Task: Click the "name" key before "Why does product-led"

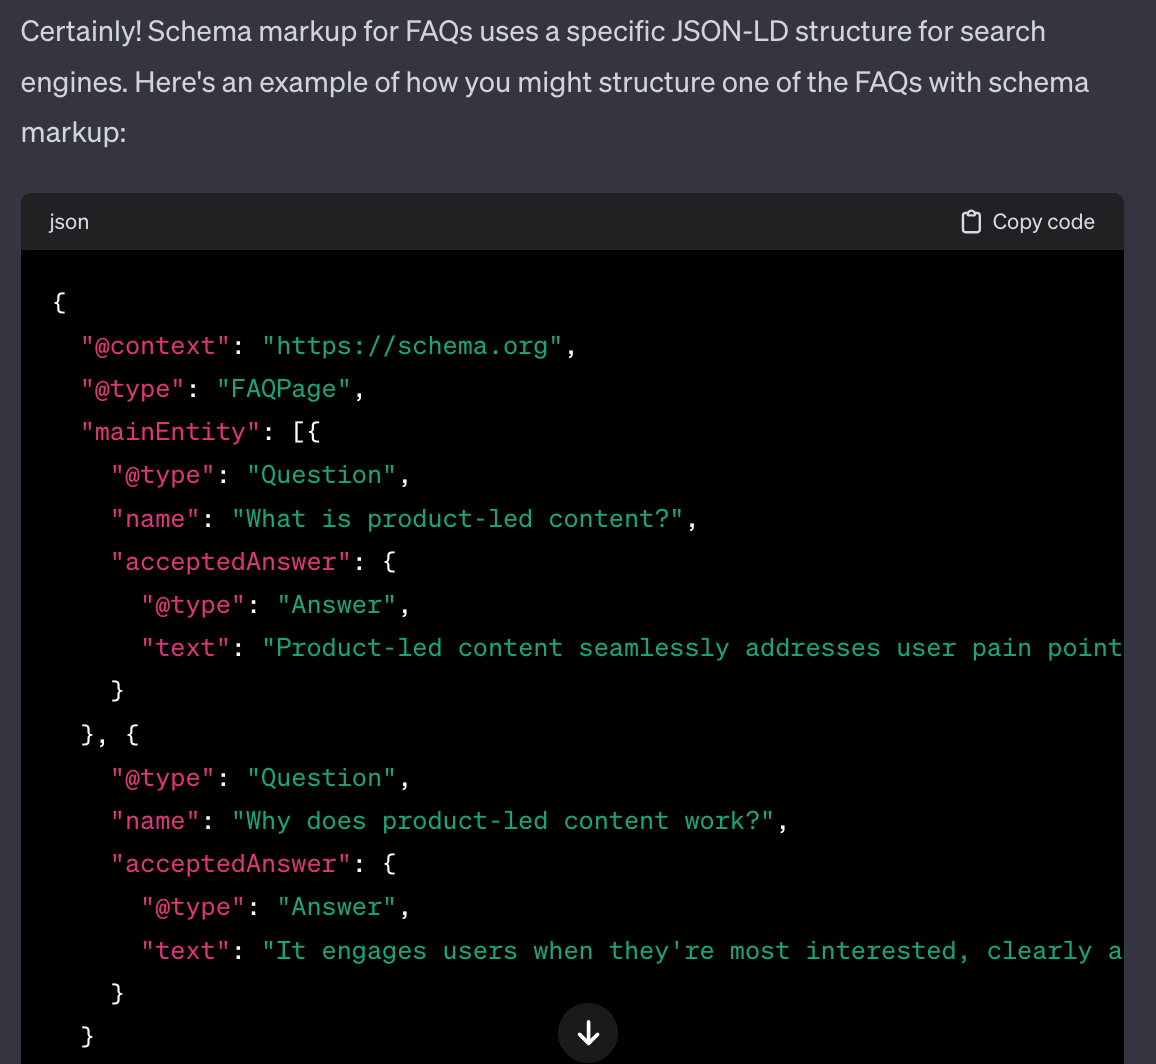Action: tap(155, 821)
